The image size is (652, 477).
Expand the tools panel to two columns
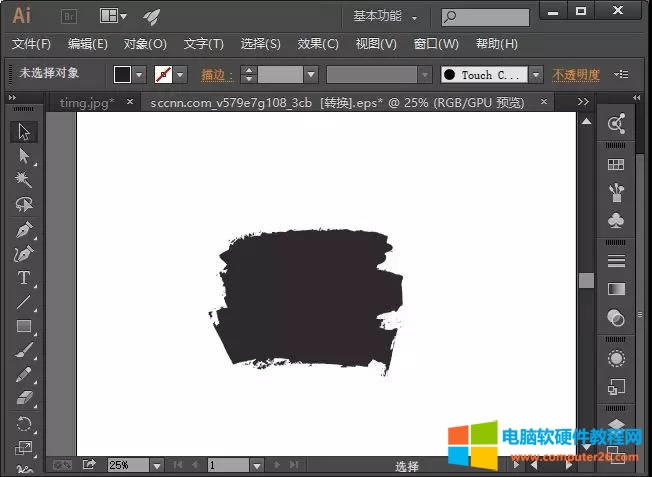(x=12, y=98)
